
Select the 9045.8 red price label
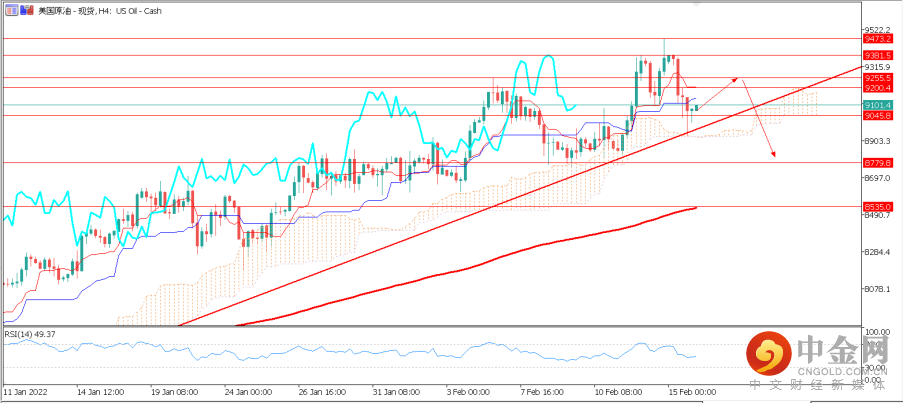tap(878, 115)
